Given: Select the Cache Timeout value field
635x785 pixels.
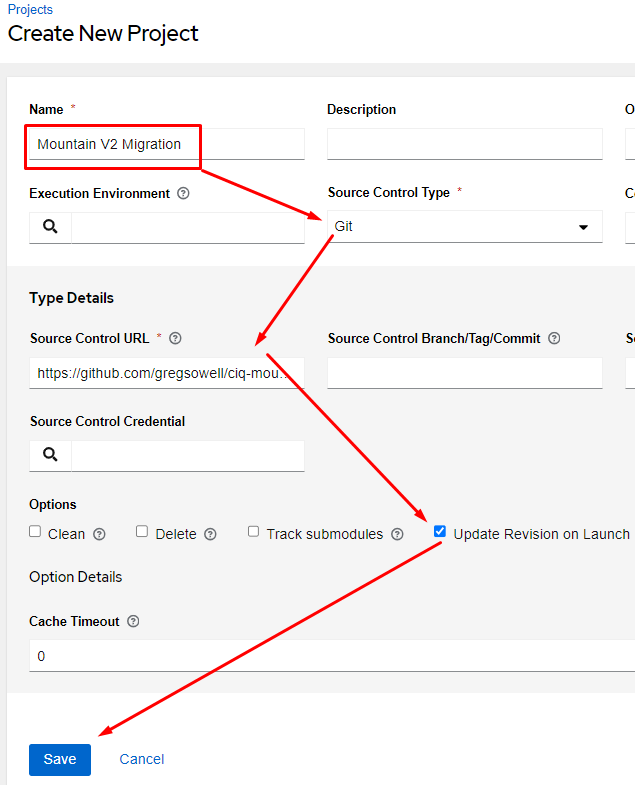Looking at the screenshot, I should pyautogui.click(x=330, y=656).
